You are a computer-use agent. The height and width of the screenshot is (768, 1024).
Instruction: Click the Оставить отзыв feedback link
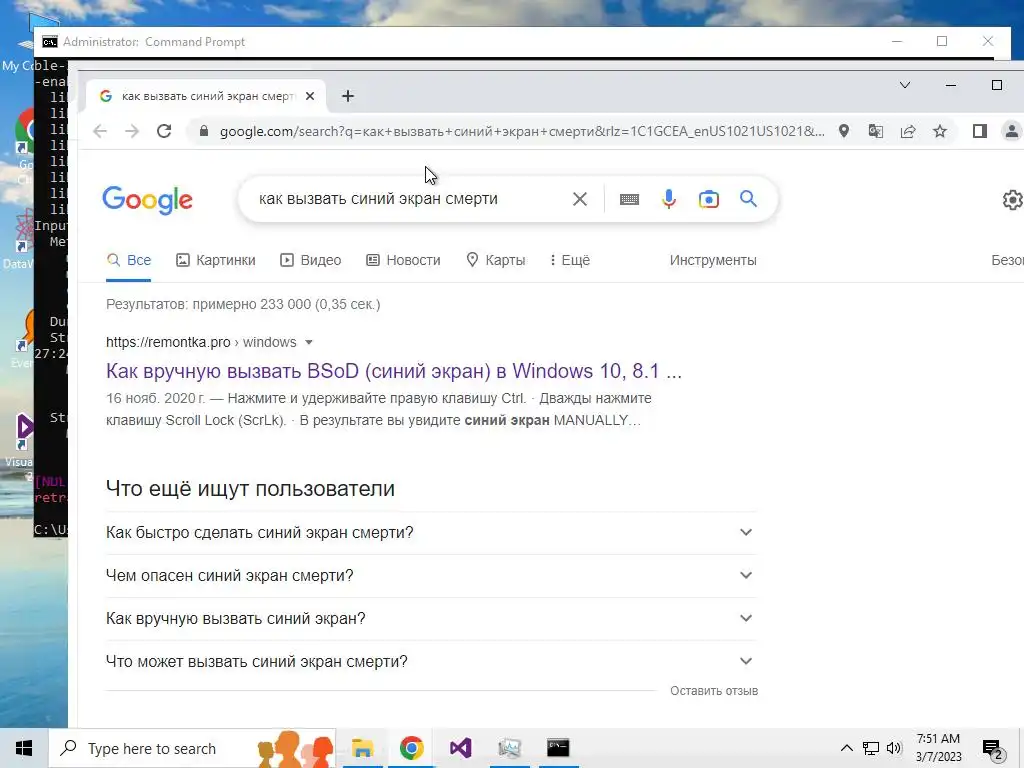click(714, 691)
